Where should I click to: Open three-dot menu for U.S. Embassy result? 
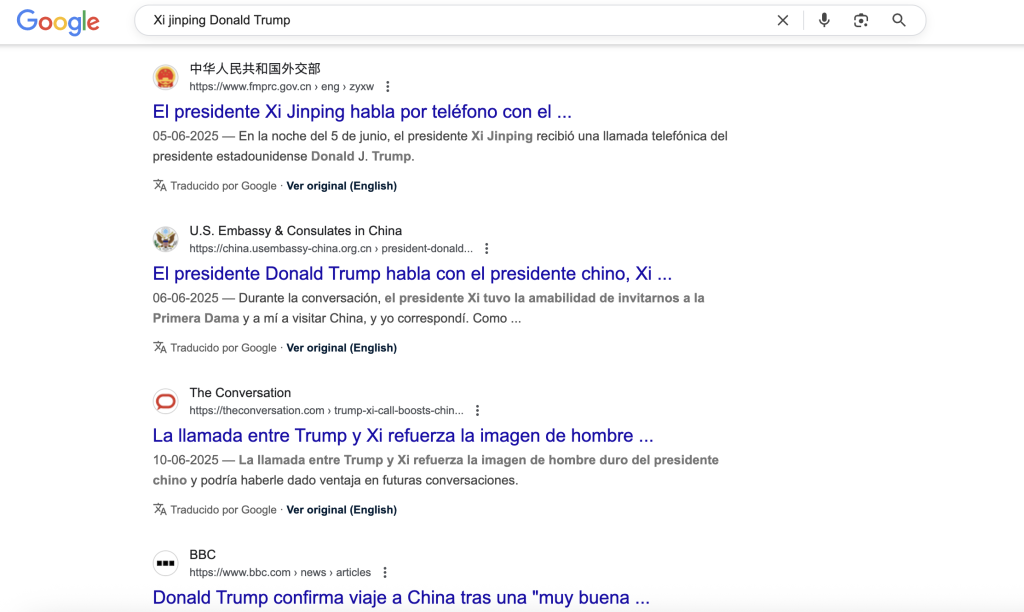point(487,248)
